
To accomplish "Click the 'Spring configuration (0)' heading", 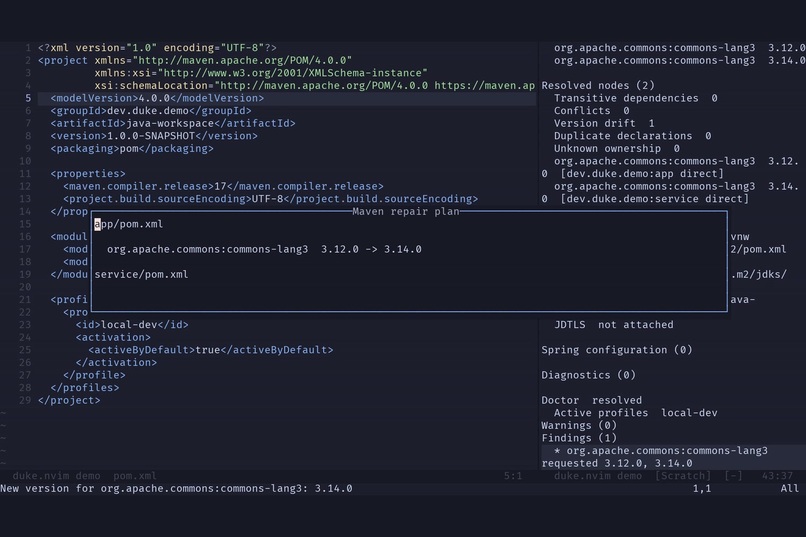I will [617, 350].
